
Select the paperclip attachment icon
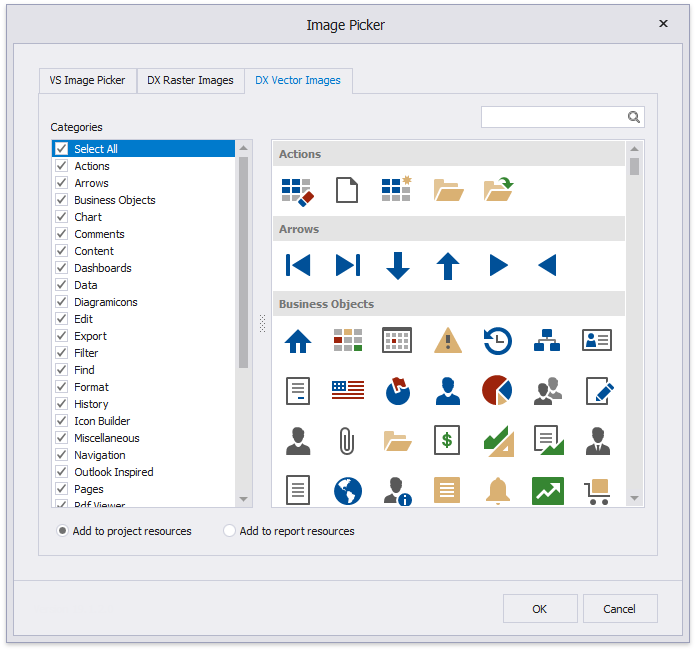(x=347, y=441)
